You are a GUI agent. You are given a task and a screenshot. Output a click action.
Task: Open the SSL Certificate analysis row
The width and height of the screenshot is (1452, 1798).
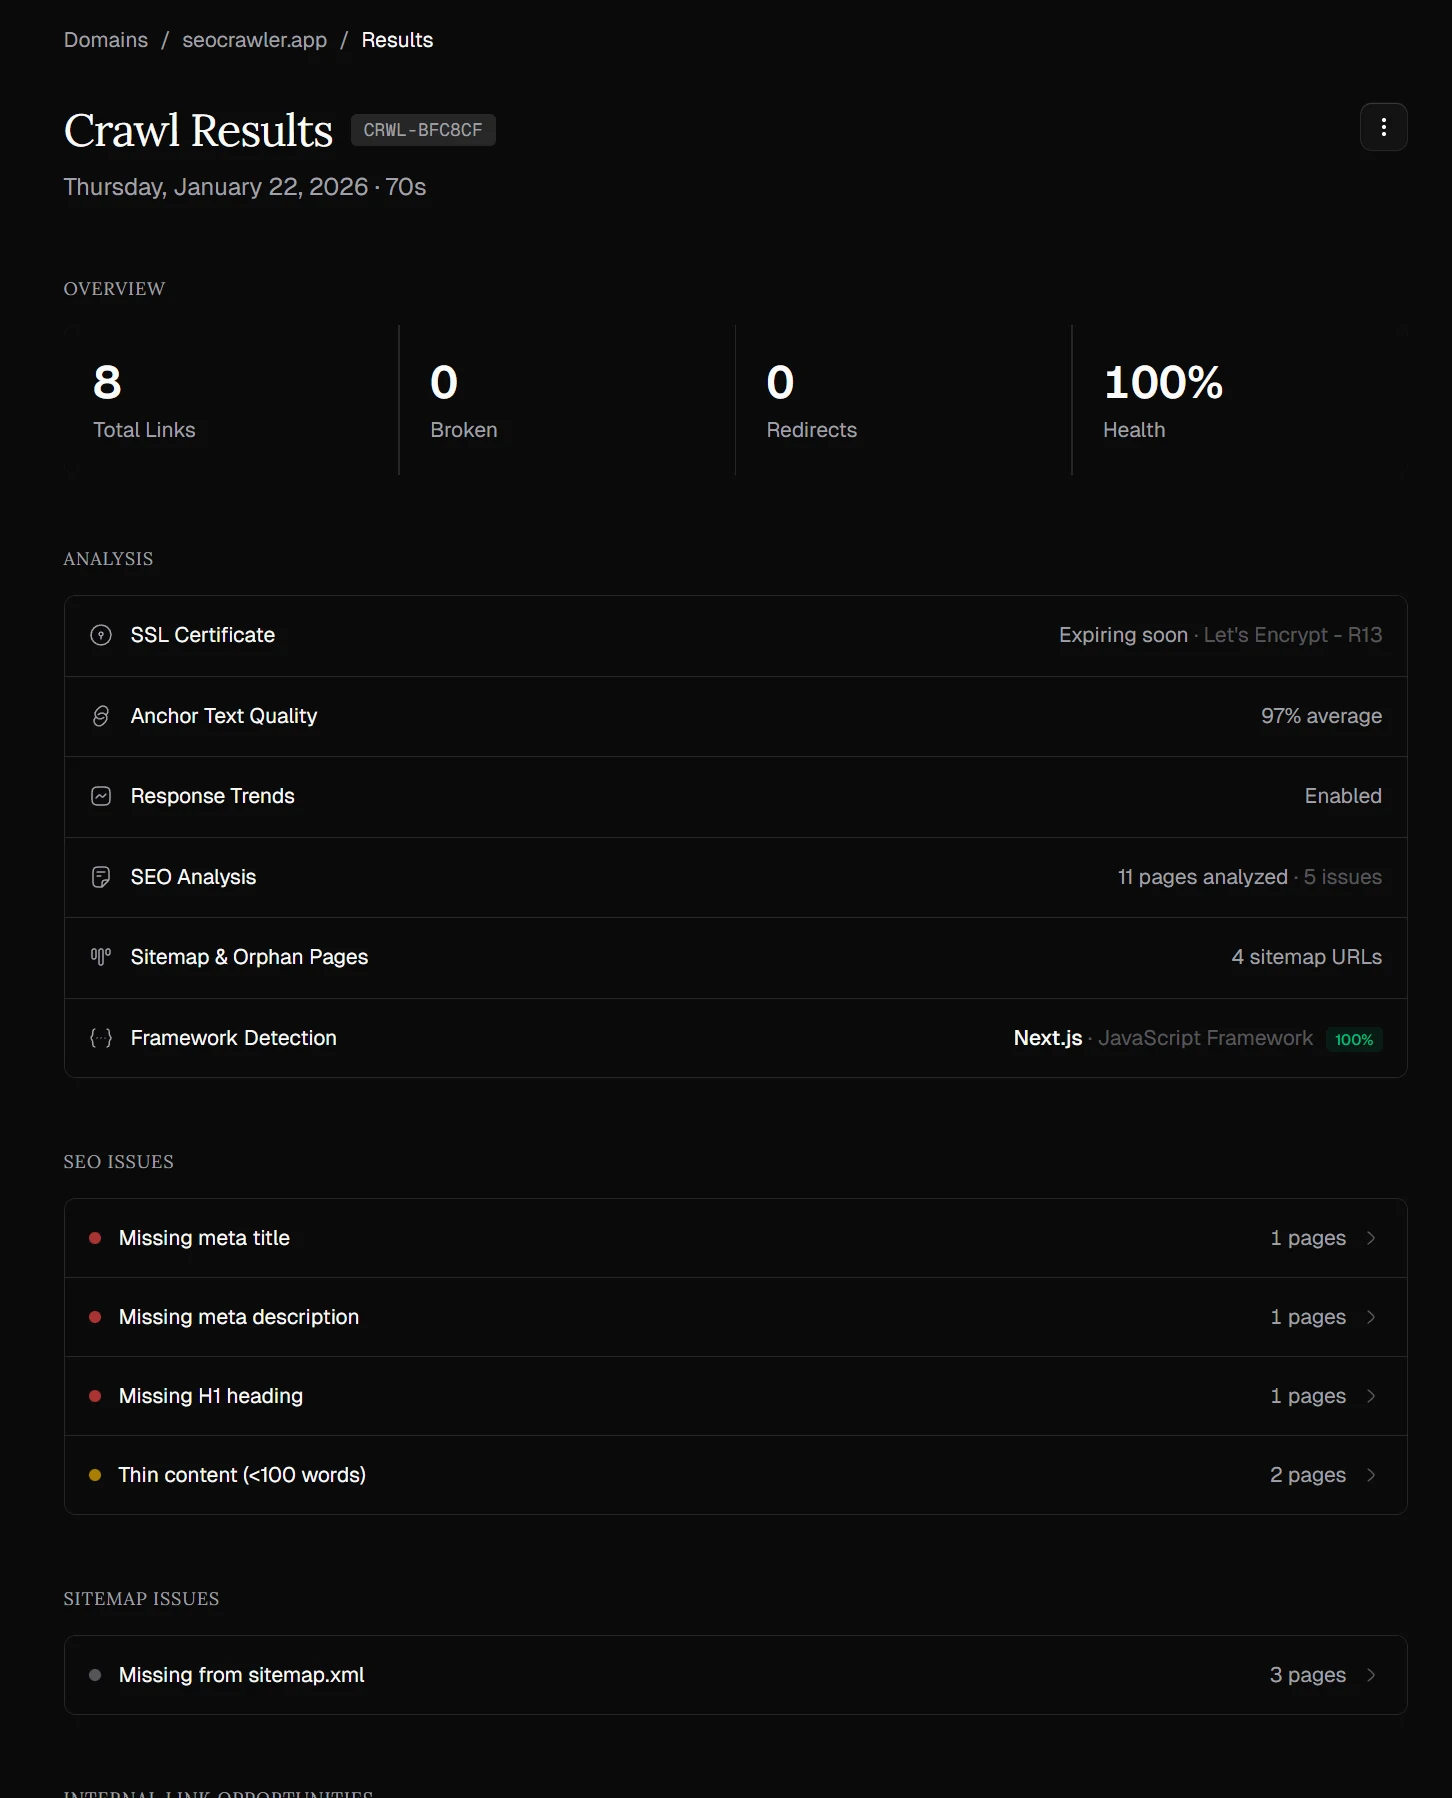(736, 636)
